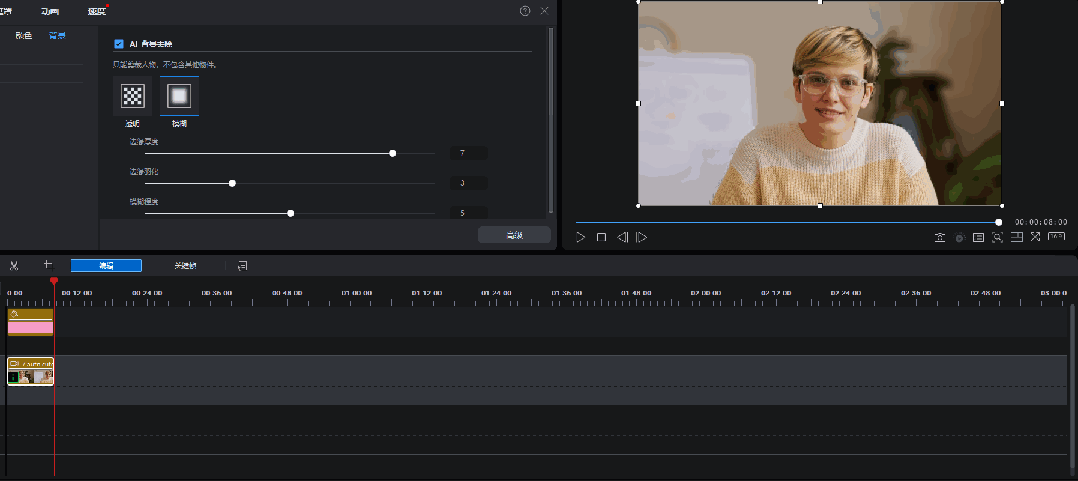The height and width of the screenshot is (481, 1078).
Task: Switch to the tab with red dot
Action: pos(97,12)
